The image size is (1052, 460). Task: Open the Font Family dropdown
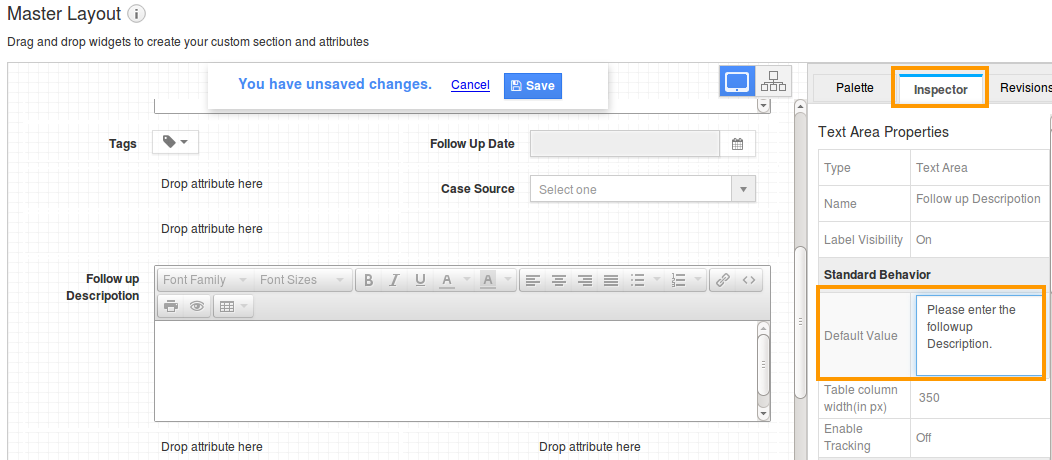(x=204, y=280)
